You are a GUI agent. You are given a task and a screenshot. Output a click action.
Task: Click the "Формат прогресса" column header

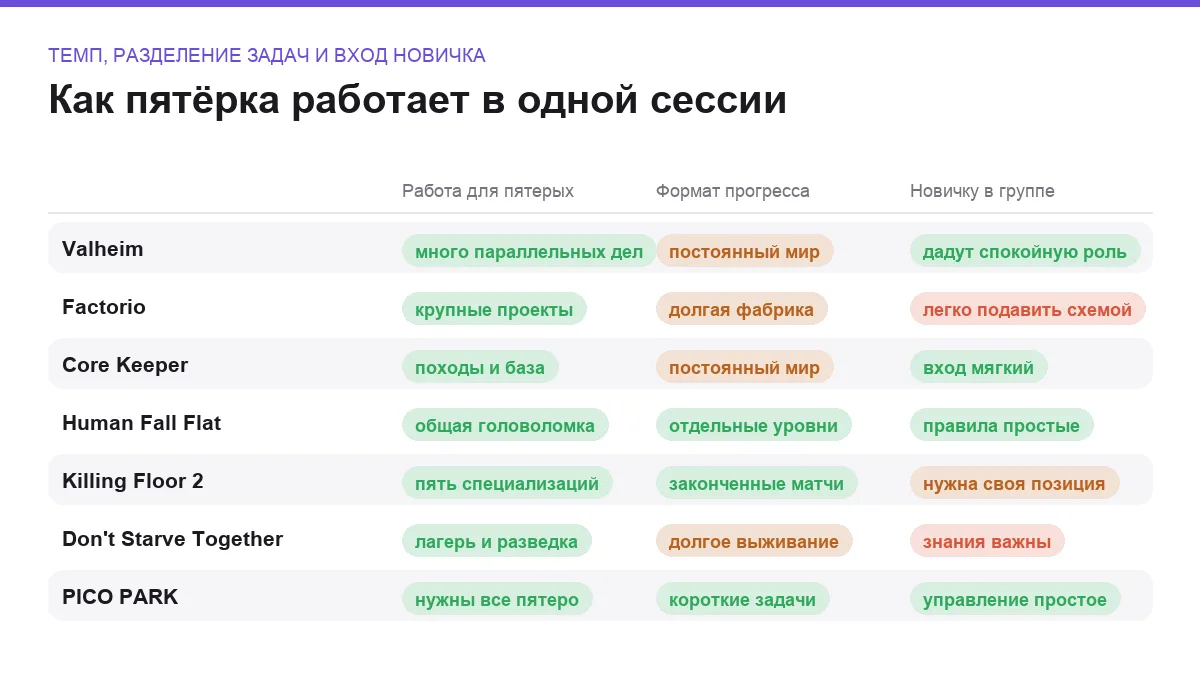coord(733,191)
